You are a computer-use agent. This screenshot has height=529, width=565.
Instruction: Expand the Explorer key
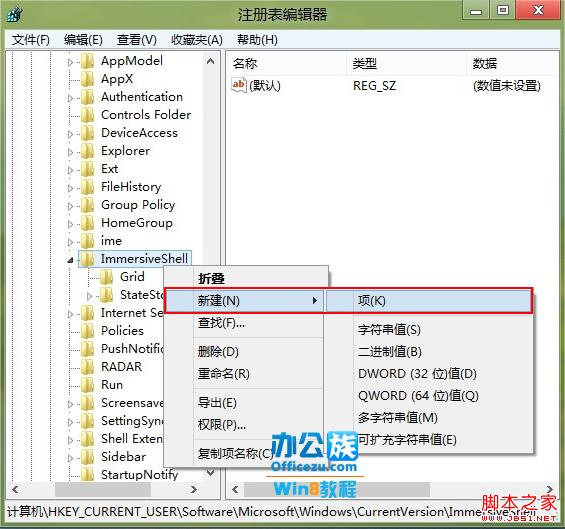(71, 152)
